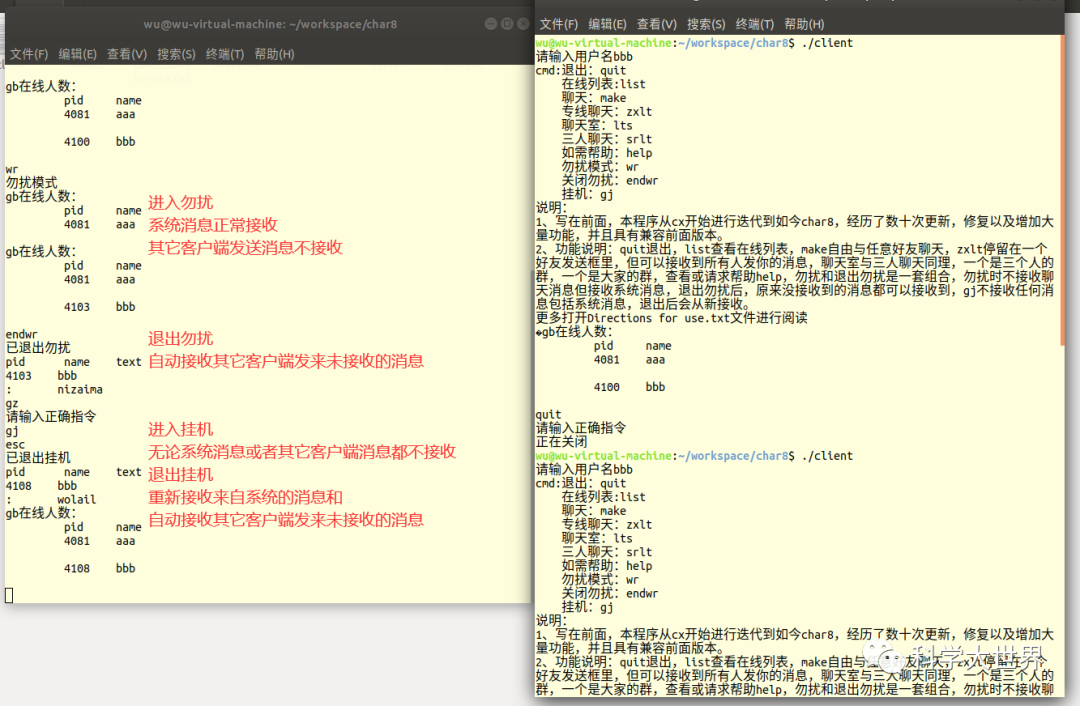
Task: Open 文件(F) menu in left terminal
Action: (29, 54)
